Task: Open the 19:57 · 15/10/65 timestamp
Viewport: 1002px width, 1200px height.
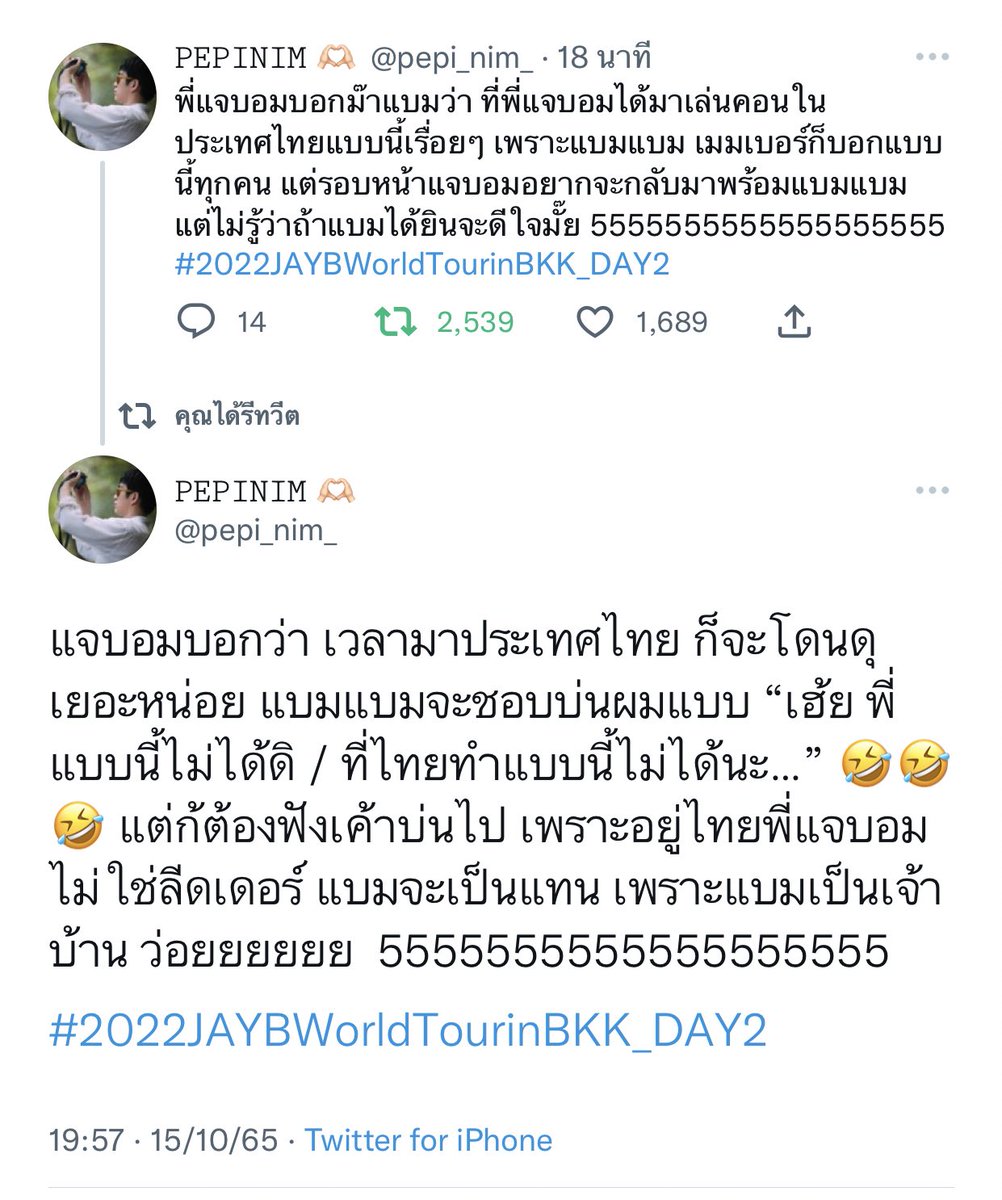Action: [x=164, y=1140]
